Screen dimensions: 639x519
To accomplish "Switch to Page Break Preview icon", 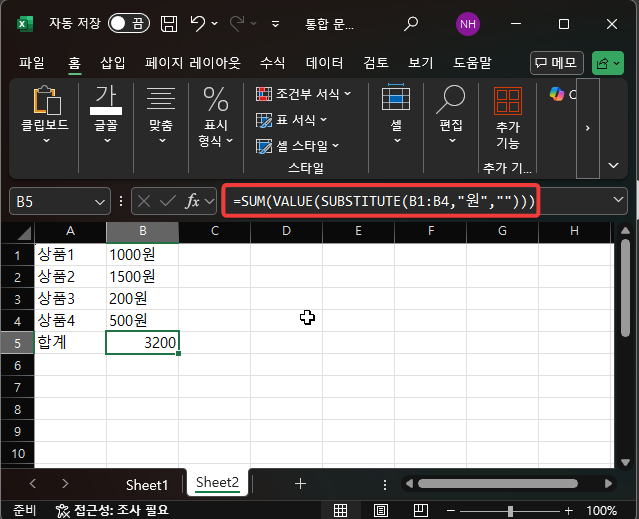I will [x=421, y=510].
